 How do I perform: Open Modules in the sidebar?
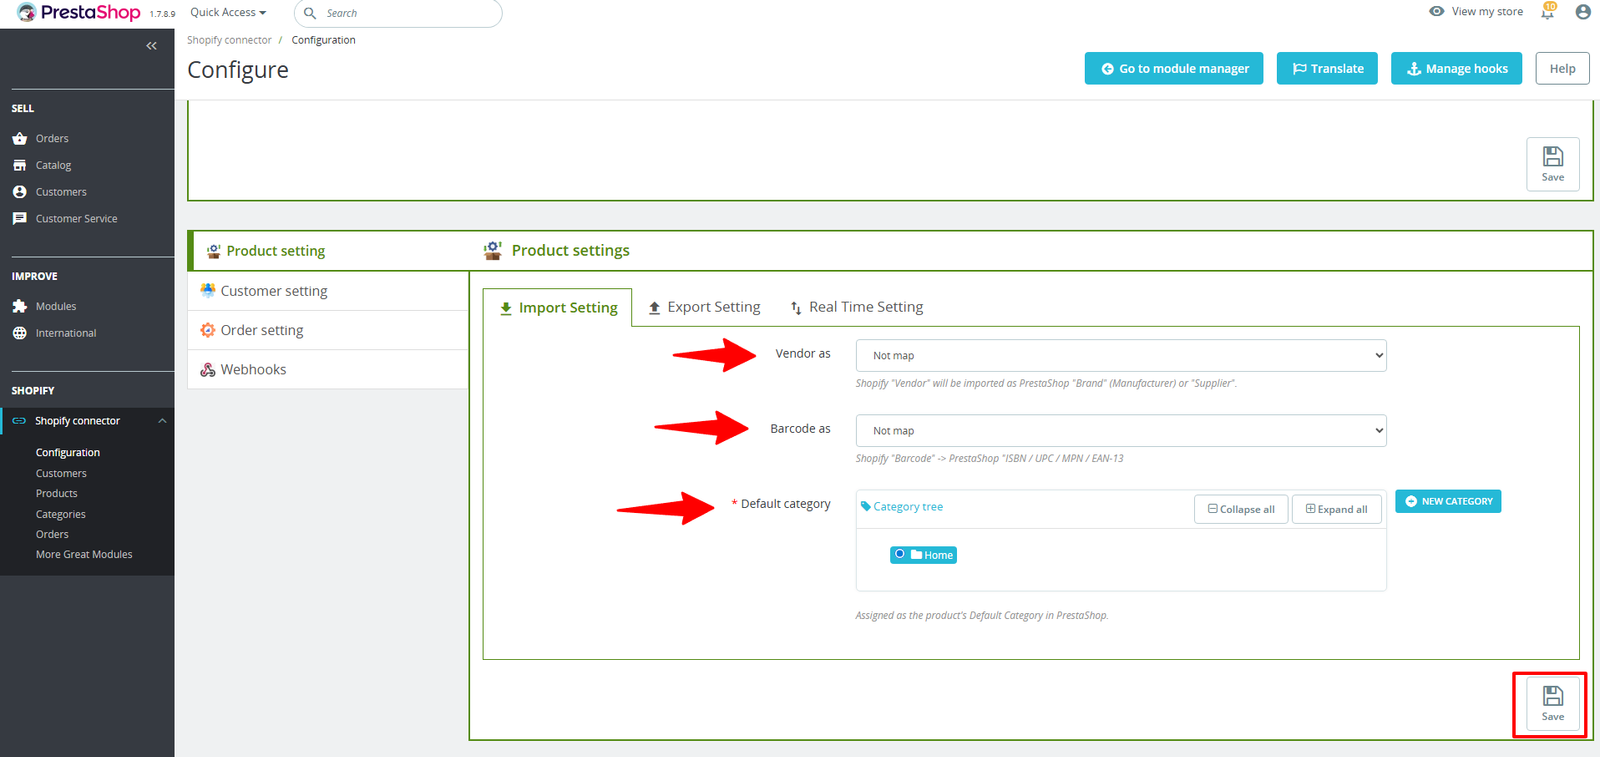point(56,307)
